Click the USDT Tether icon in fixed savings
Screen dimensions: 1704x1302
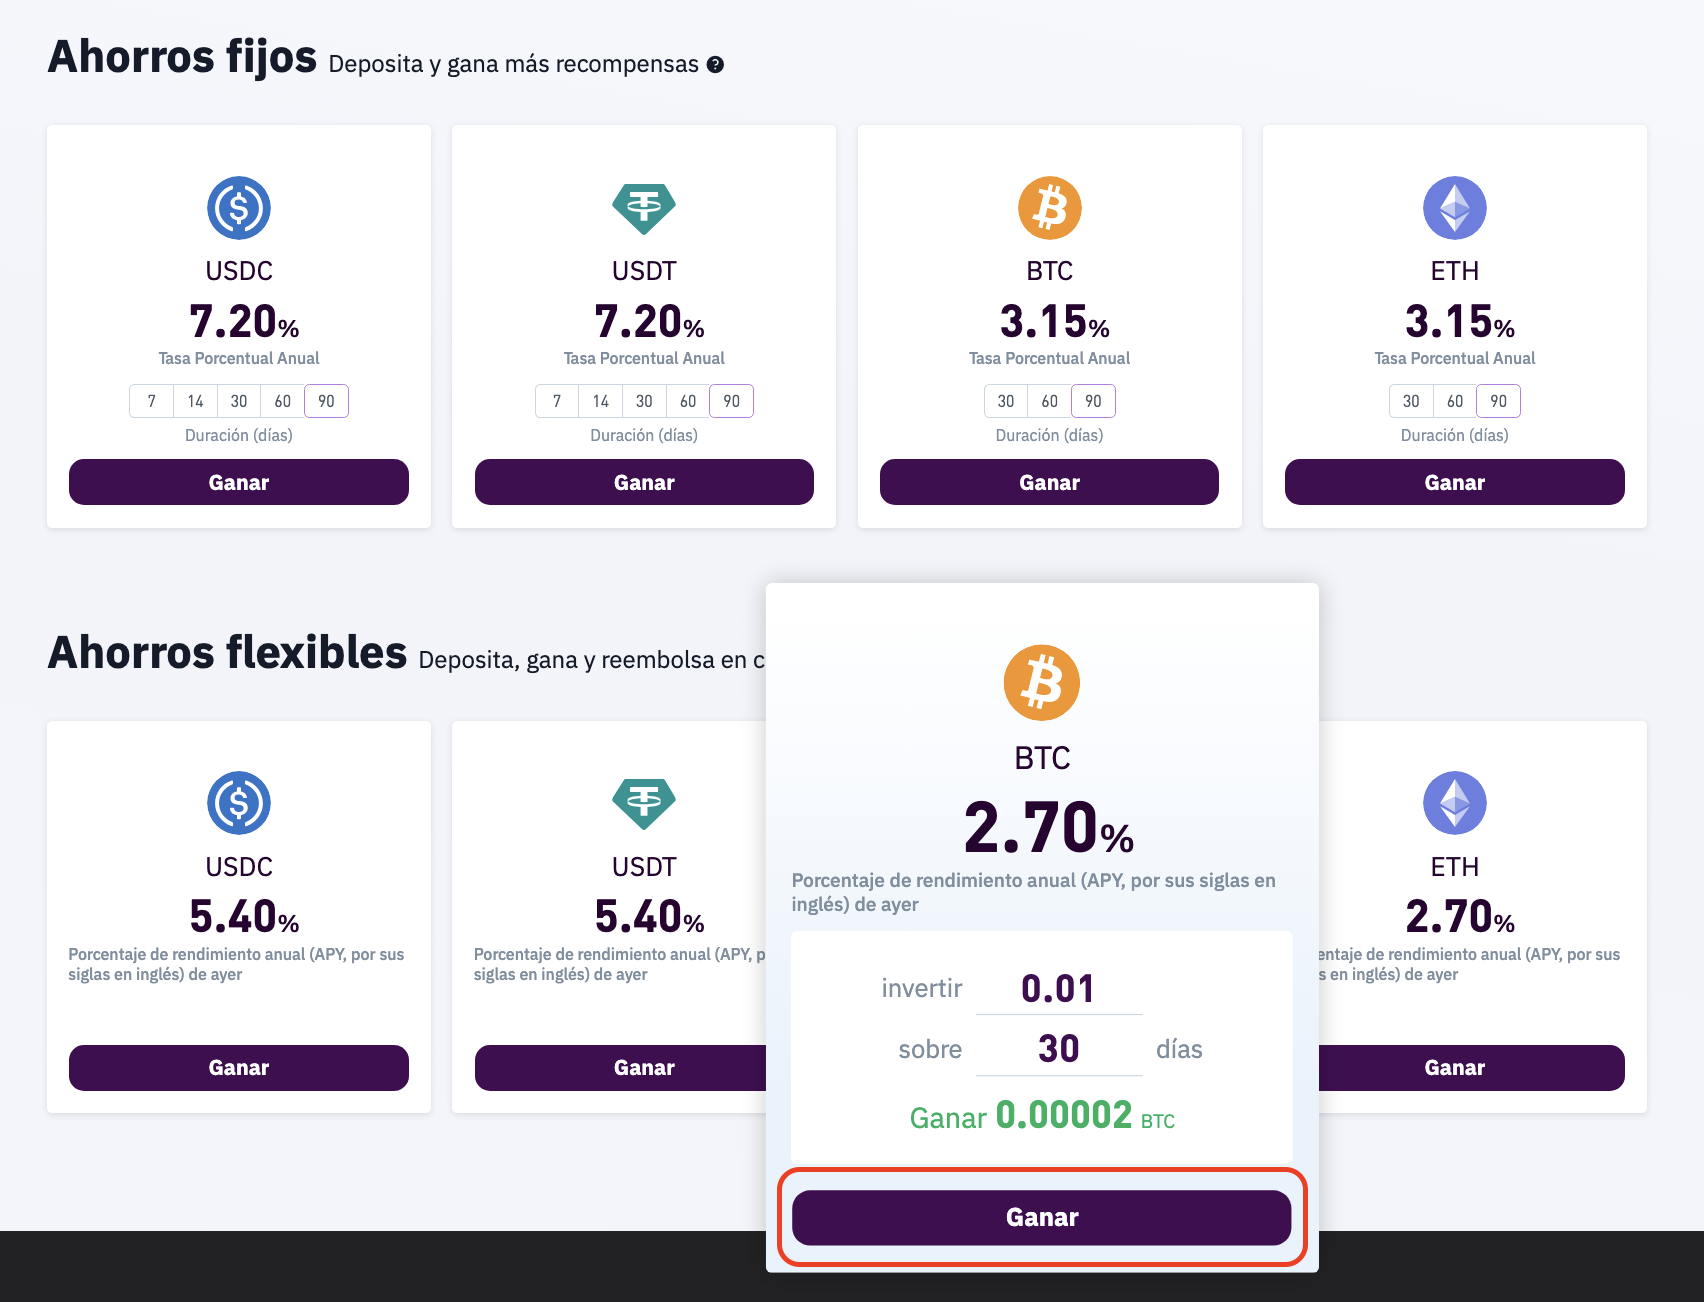(644, 208)
